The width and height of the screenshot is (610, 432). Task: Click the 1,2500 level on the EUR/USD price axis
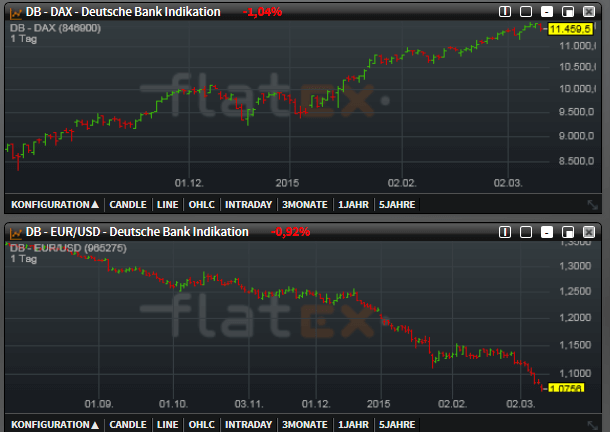575,292
